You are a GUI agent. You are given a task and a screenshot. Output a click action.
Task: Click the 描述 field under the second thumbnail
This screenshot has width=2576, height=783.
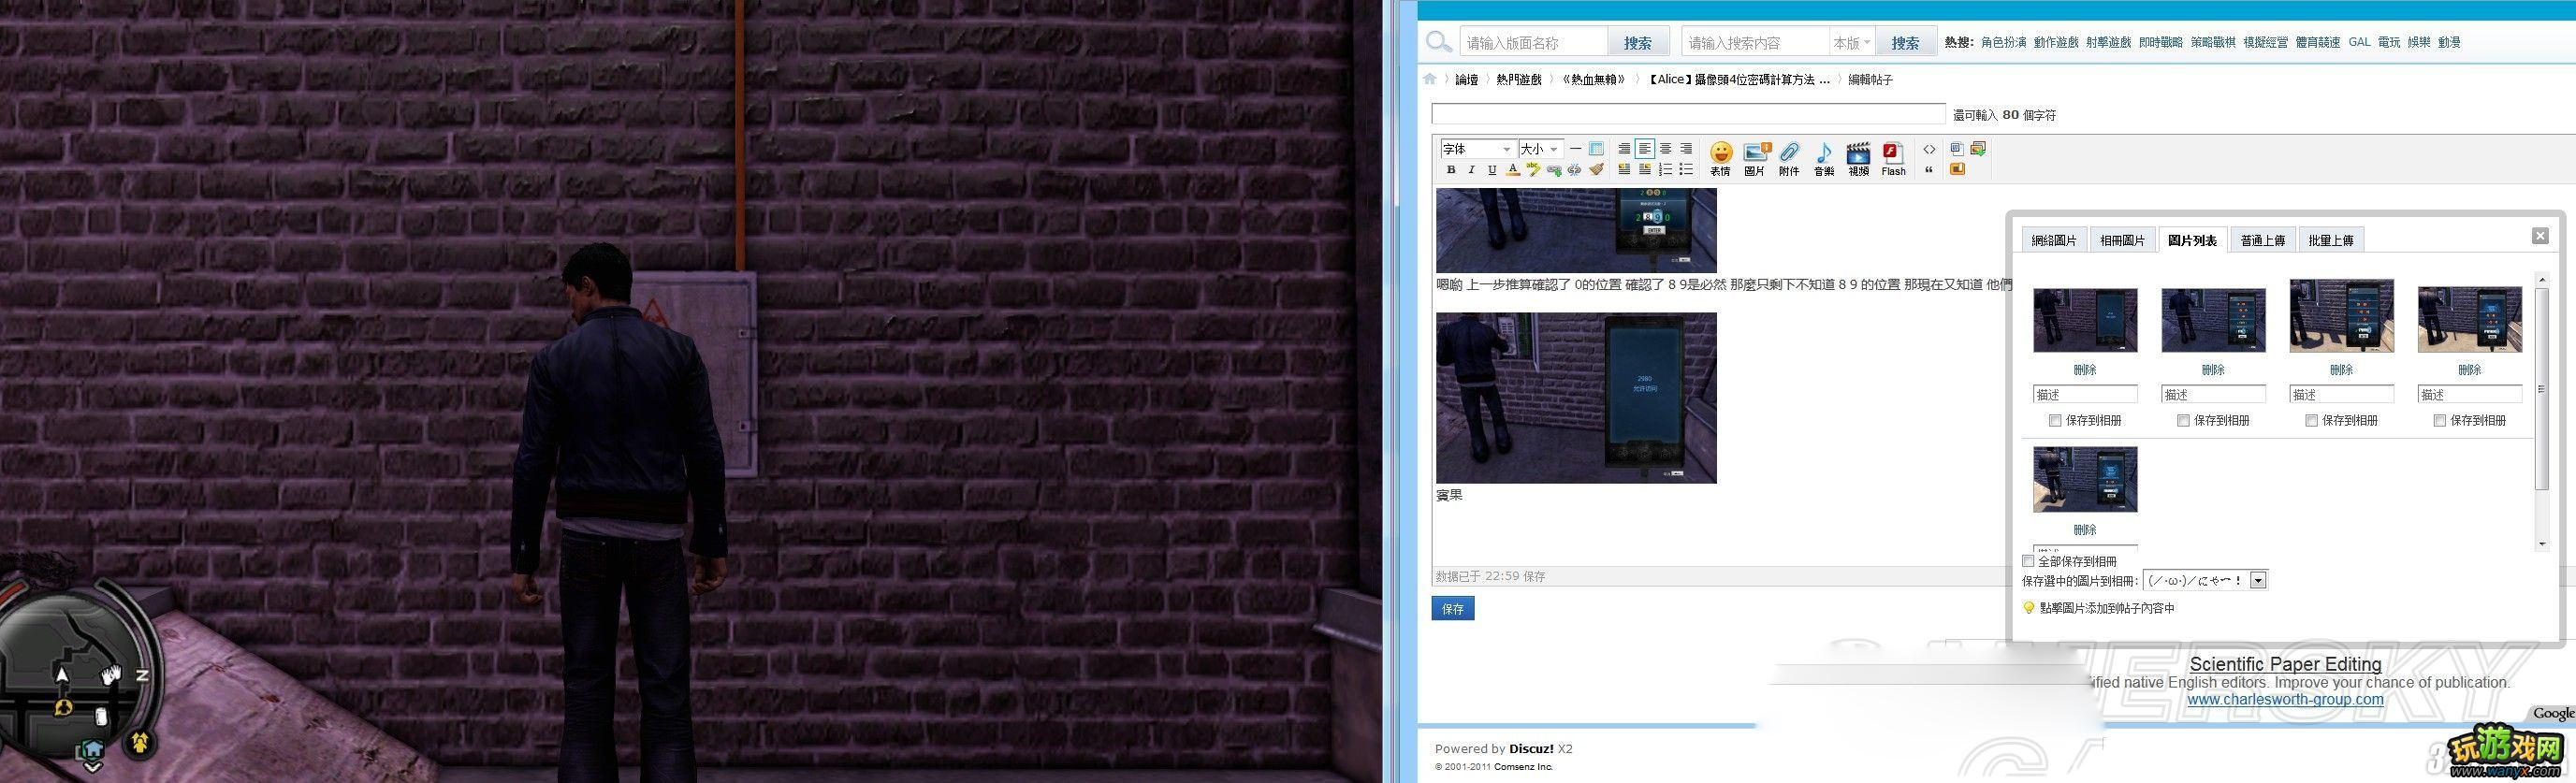pyautogui.click(x=2214, y=394)
